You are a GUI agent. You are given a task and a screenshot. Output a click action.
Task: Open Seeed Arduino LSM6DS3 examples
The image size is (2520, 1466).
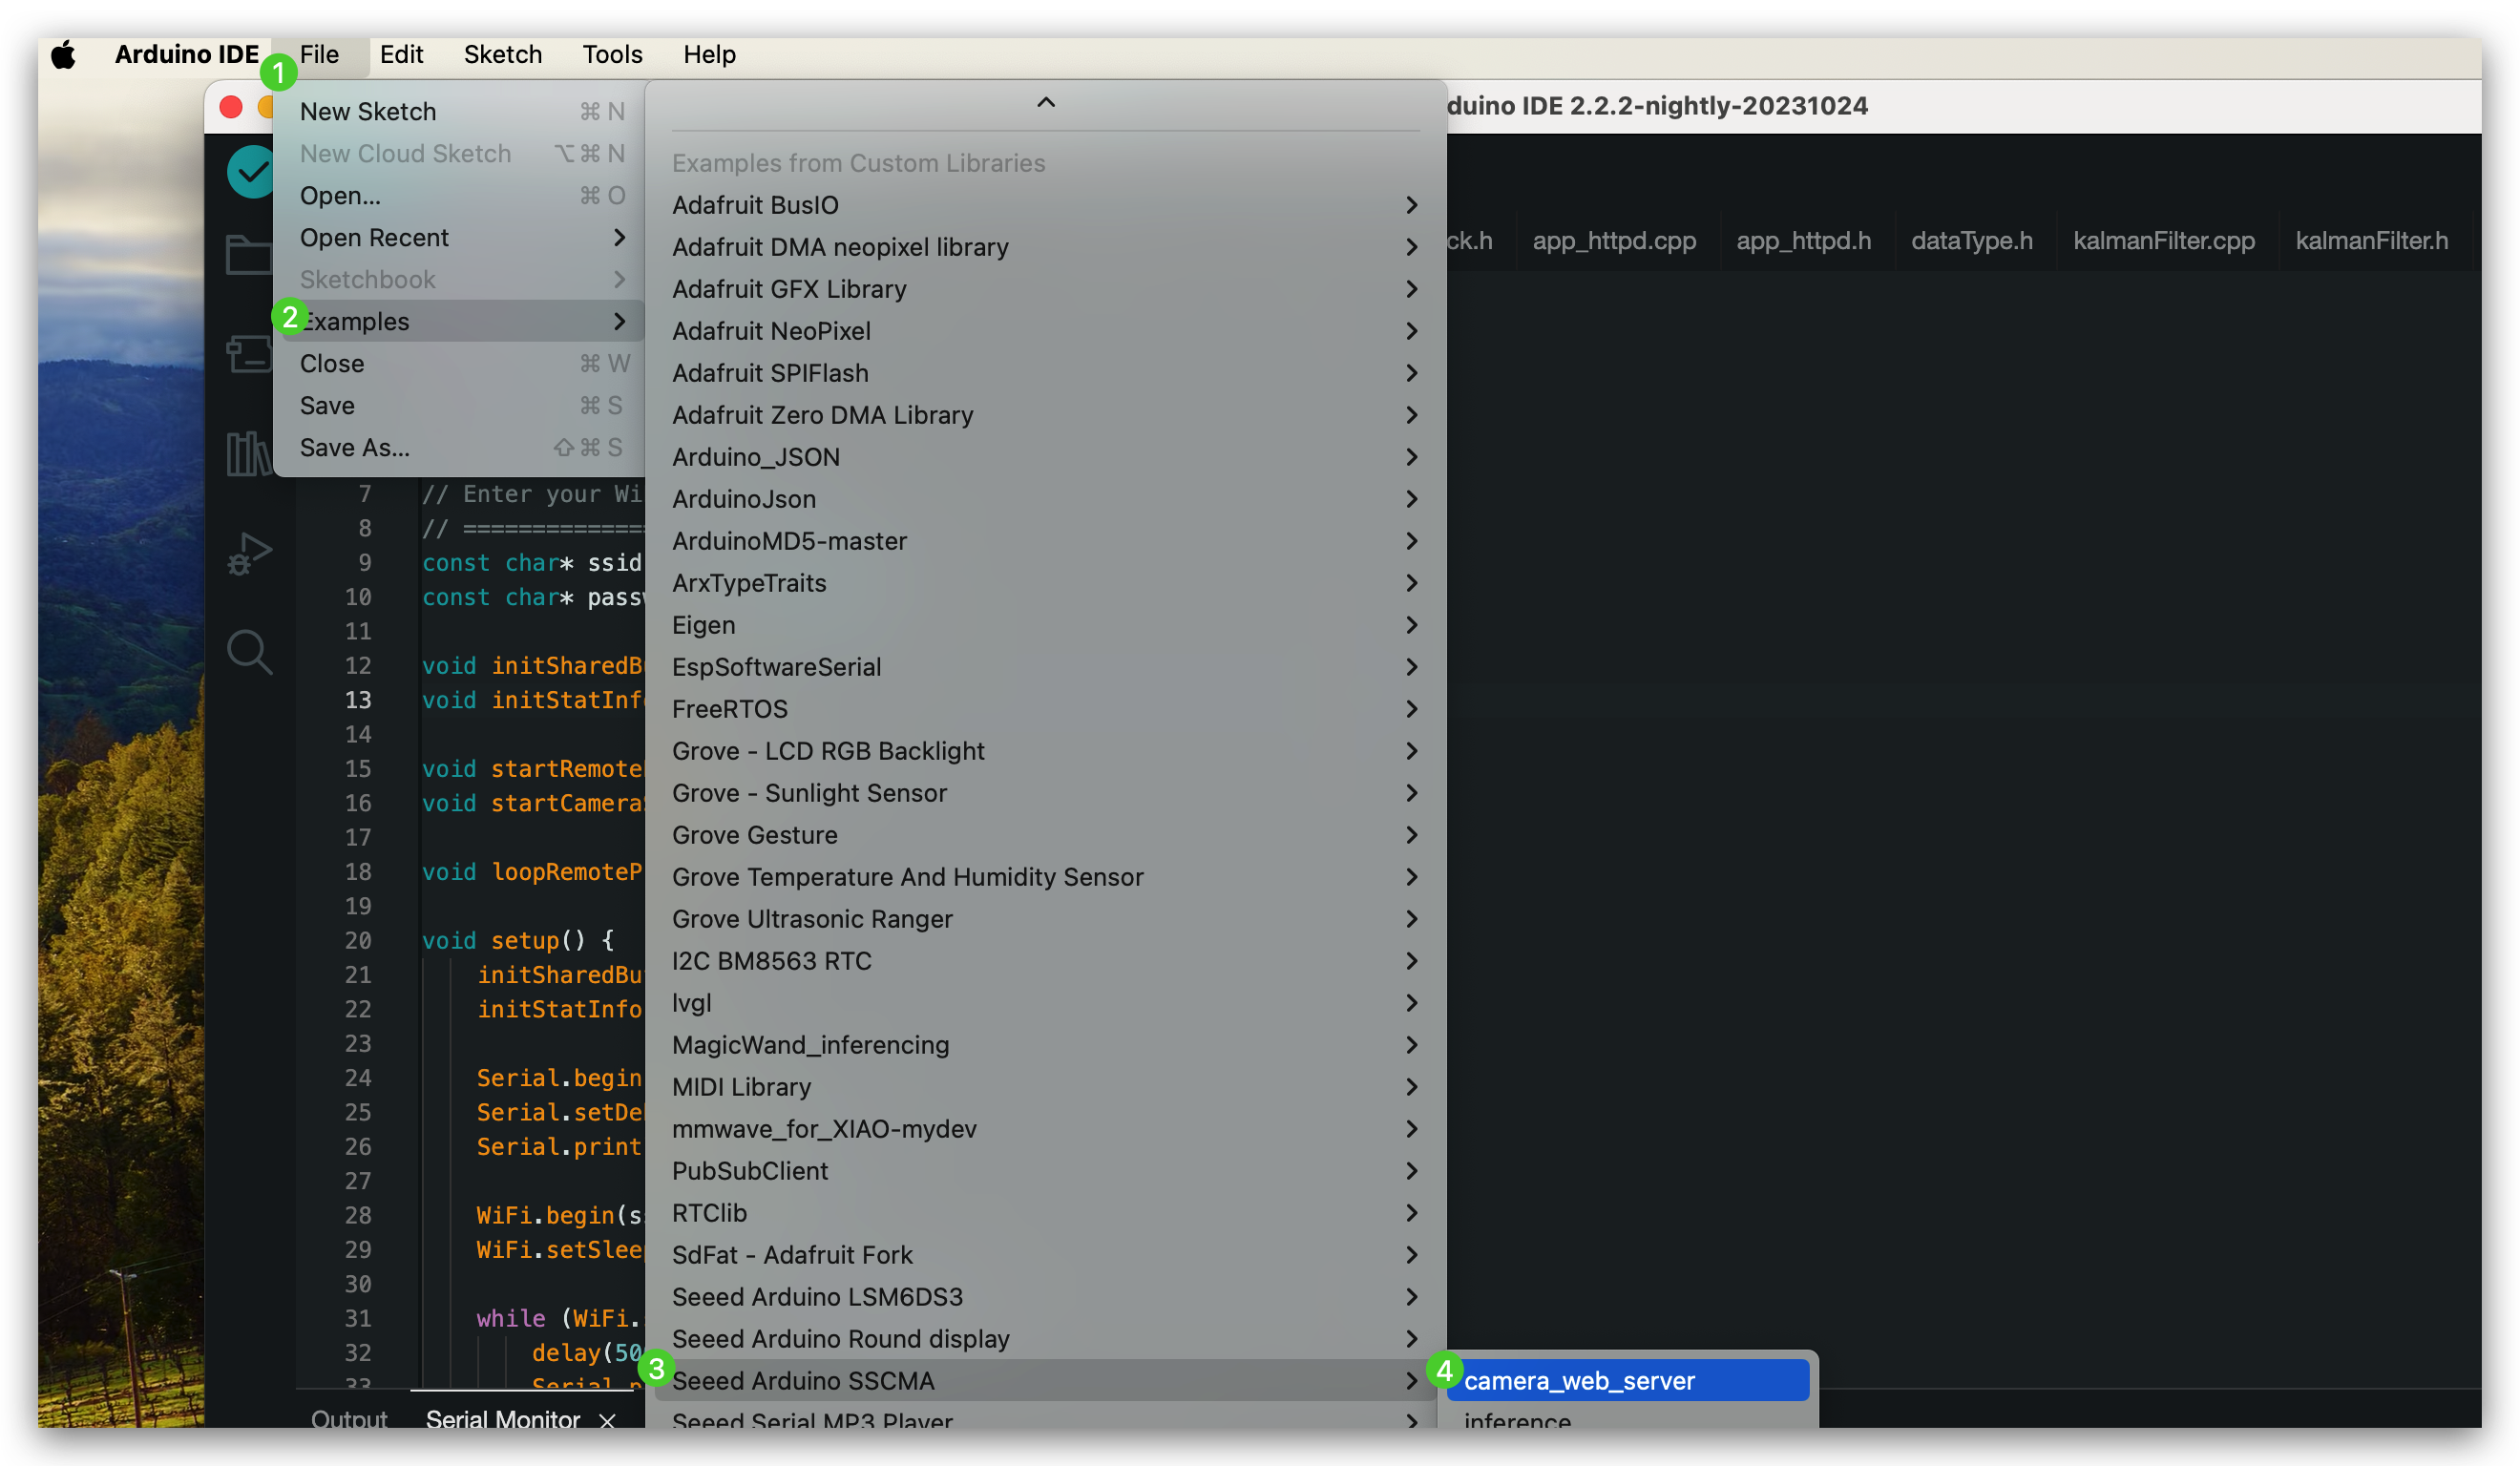coord(1045,1297)
